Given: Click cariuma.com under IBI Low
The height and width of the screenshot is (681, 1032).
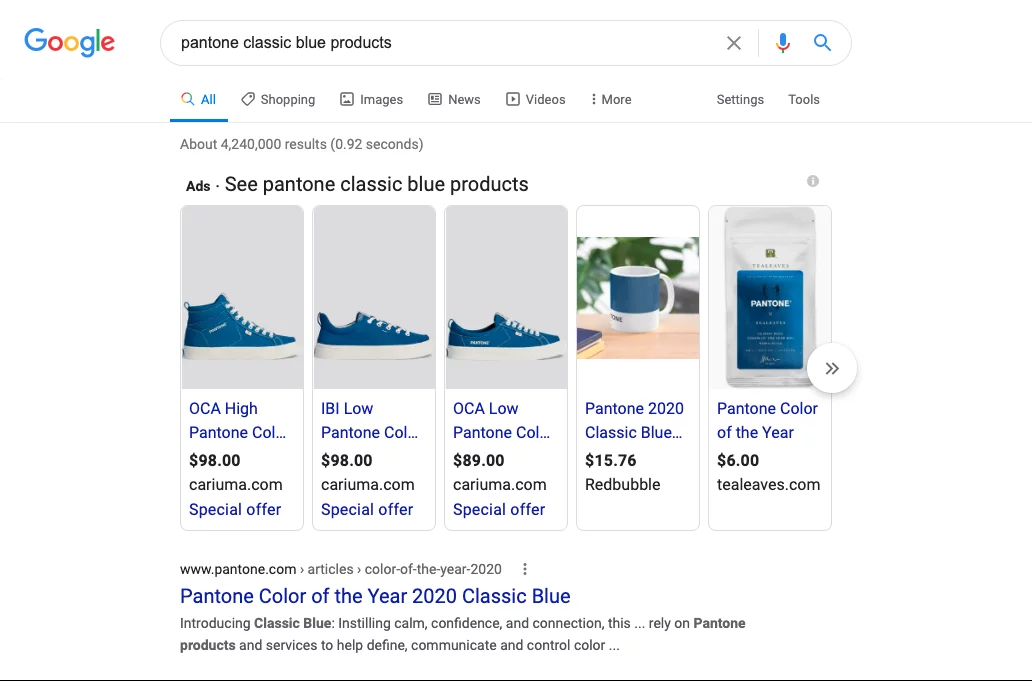Looking at the screenshot, I should (368, 485).
